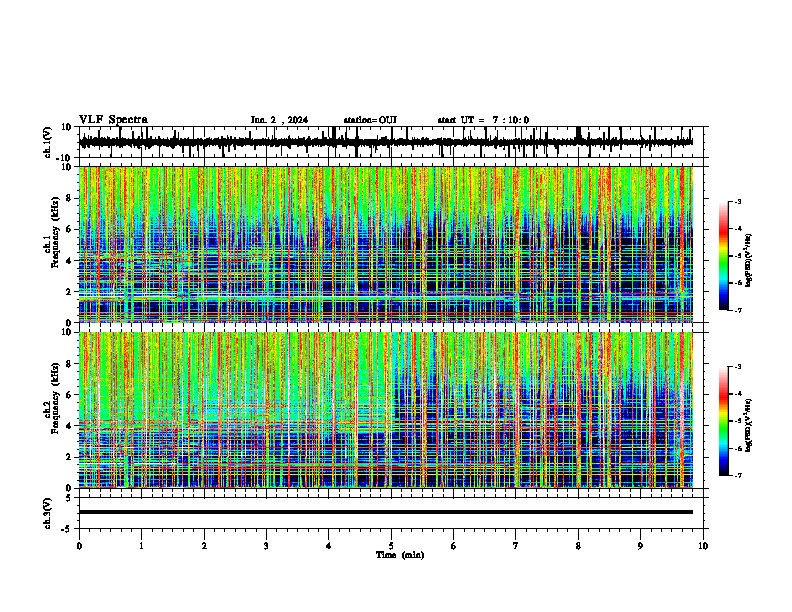Click the ch.1 frequency spectrogram panel
Image resolution: width=792 pixels, height=612 pixels.
[386, 244]
